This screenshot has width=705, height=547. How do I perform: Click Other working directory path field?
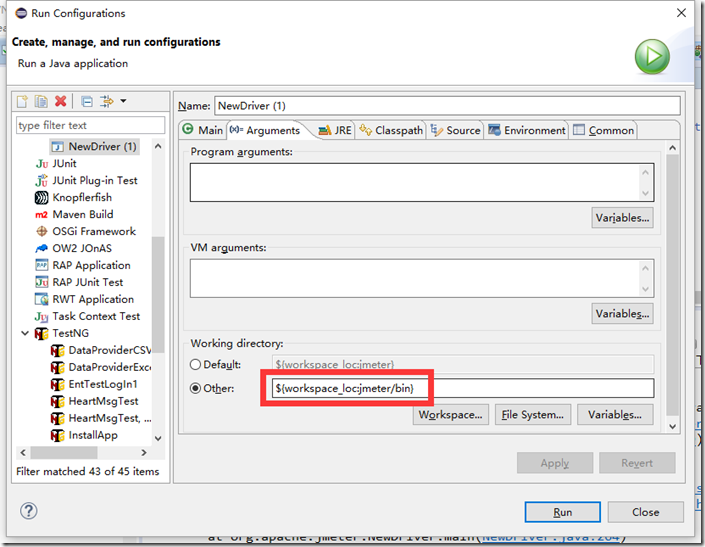click(x=463, y=388)
